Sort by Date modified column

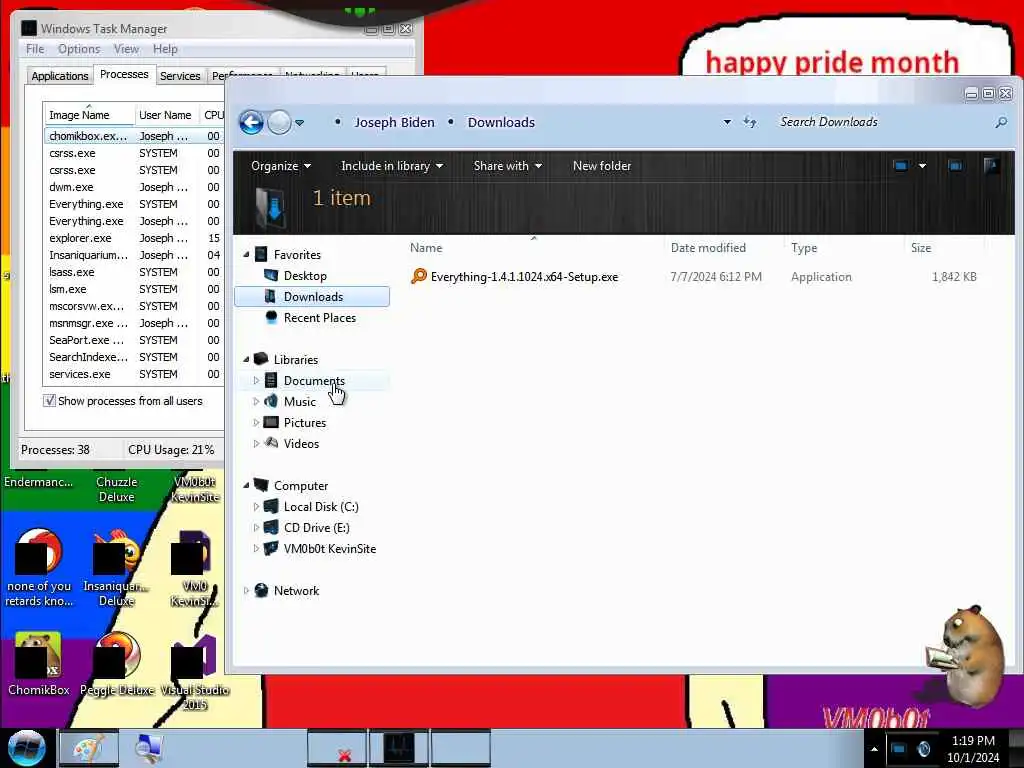point(708,248)
